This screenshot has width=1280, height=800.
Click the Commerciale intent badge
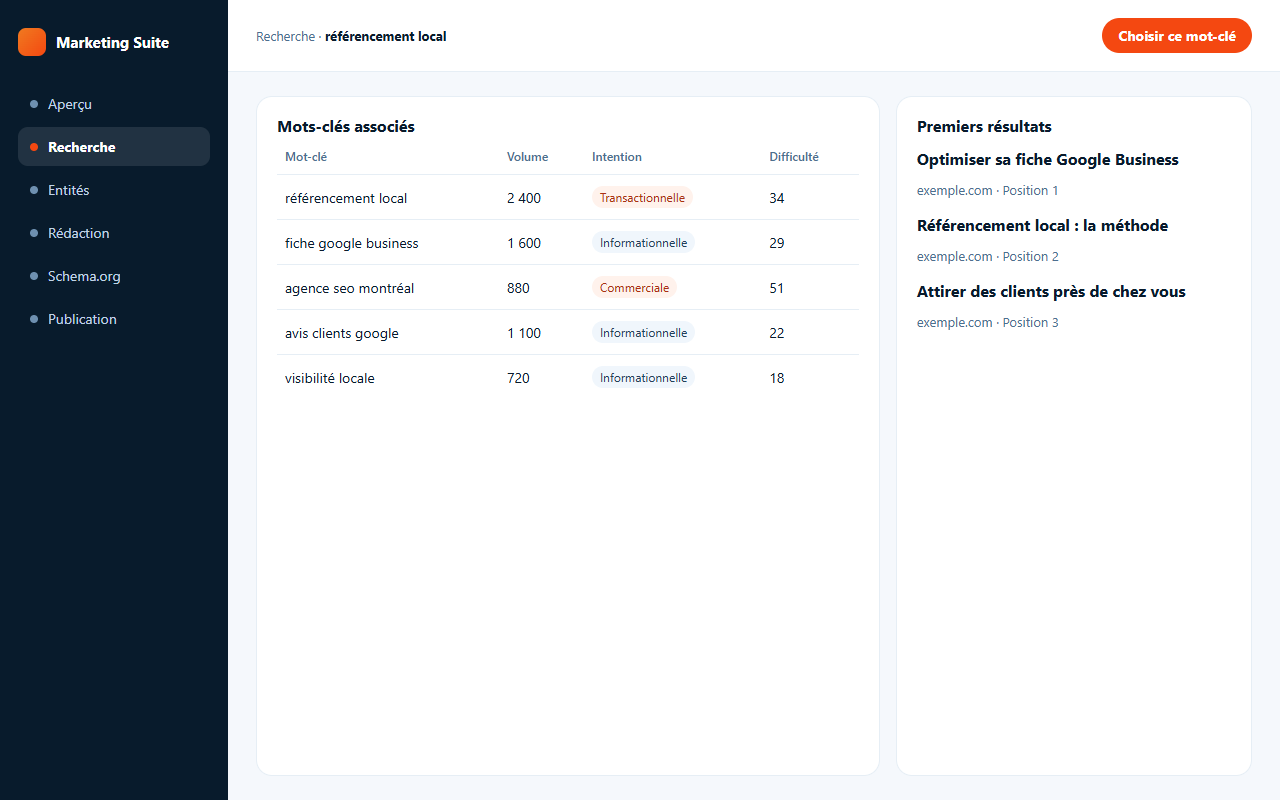point(634,288)
